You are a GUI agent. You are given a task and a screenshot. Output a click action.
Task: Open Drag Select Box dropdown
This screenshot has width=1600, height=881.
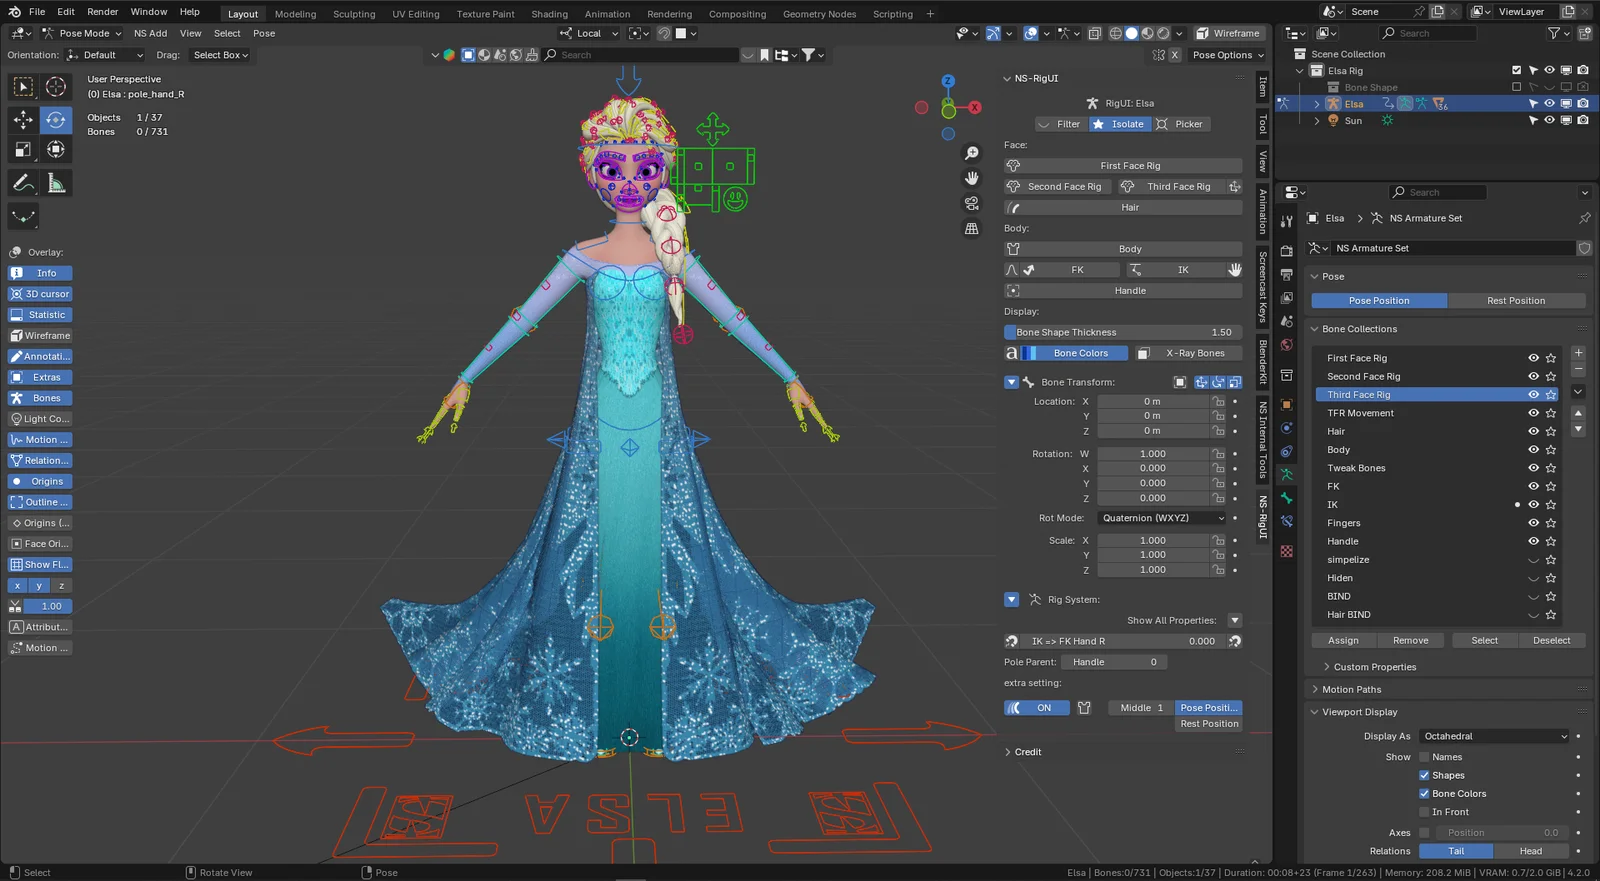coord(220,55)
